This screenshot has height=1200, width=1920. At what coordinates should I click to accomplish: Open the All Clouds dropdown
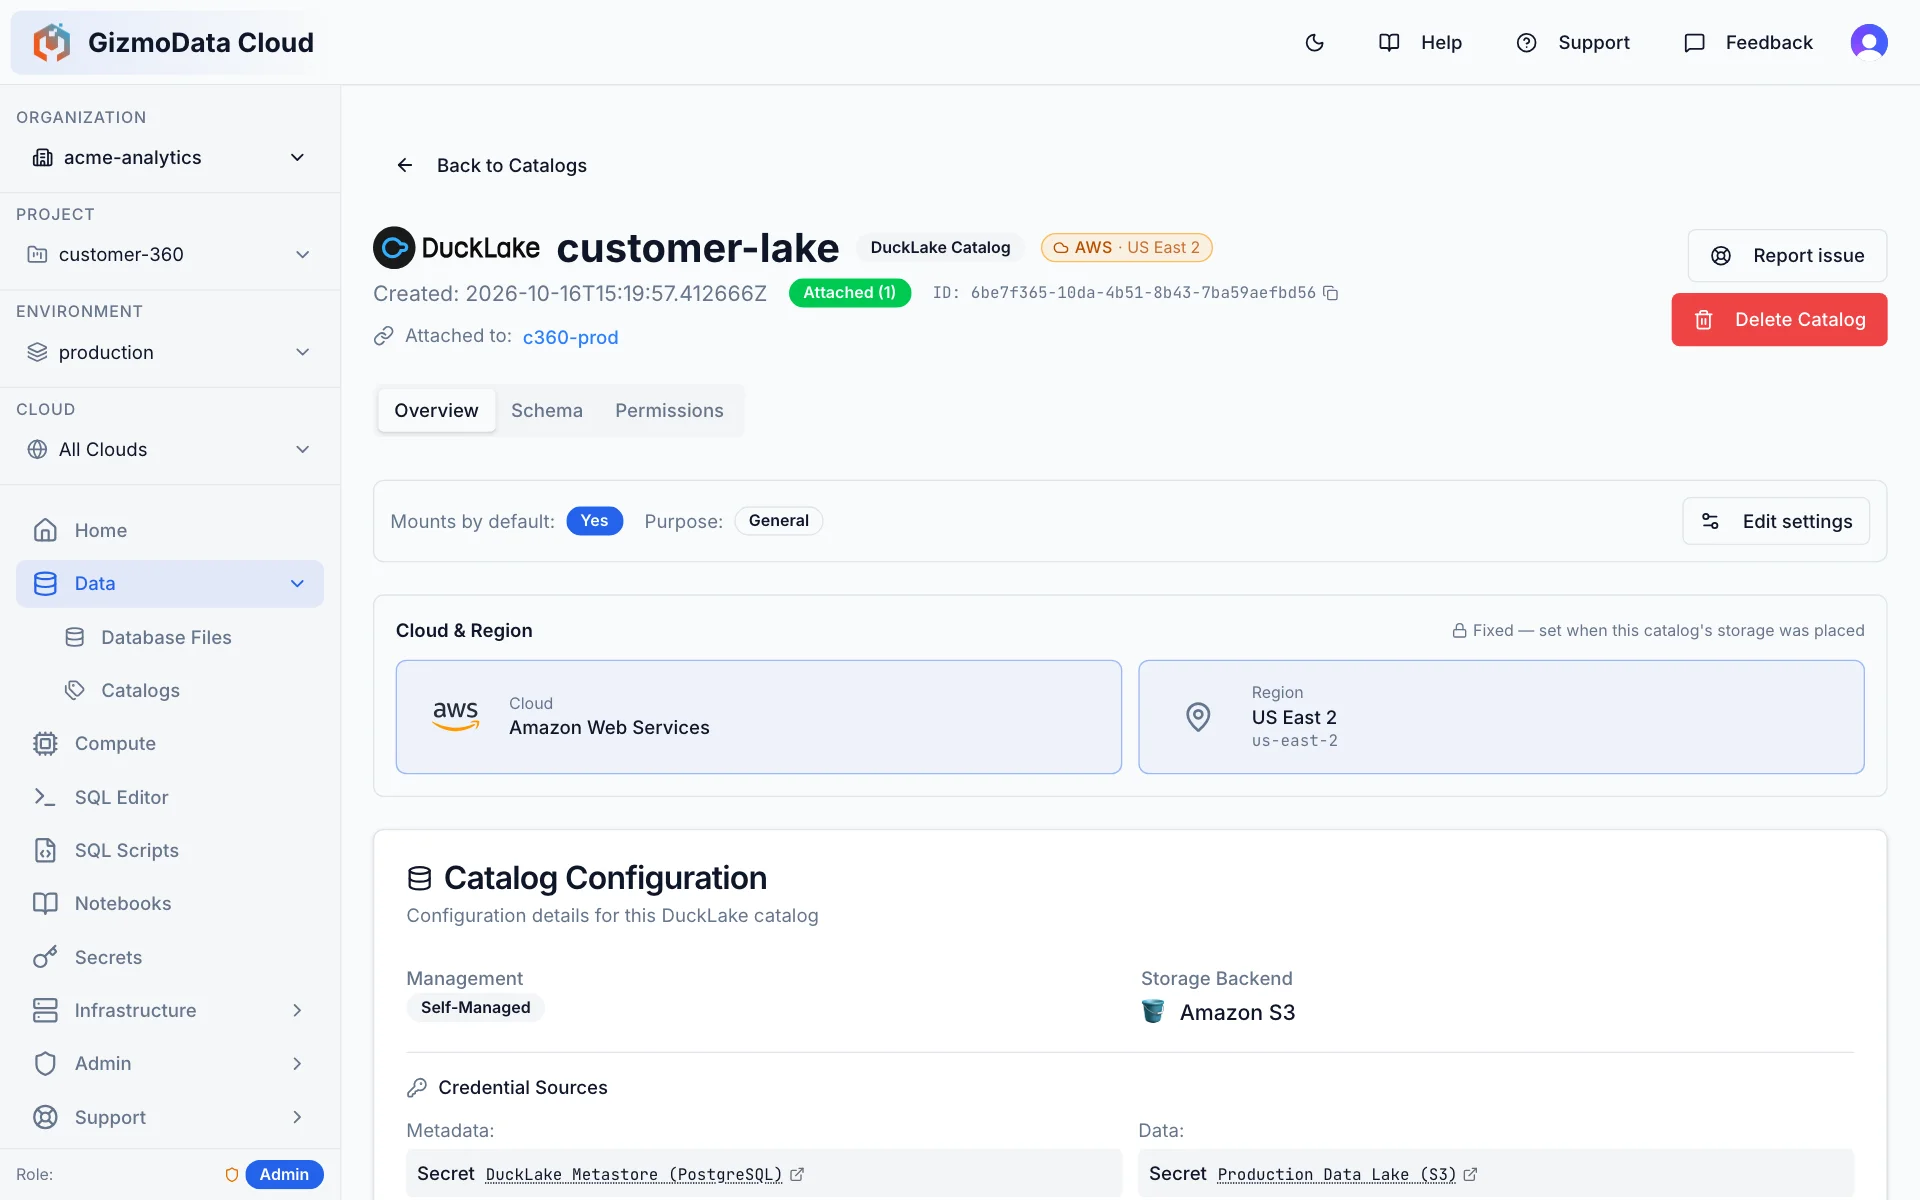[170, 449]
